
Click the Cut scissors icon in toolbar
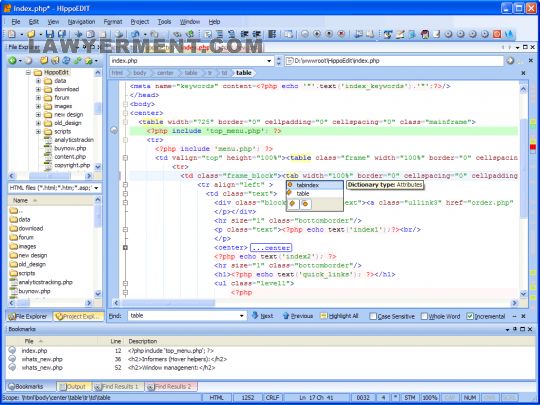coord(79,34)
